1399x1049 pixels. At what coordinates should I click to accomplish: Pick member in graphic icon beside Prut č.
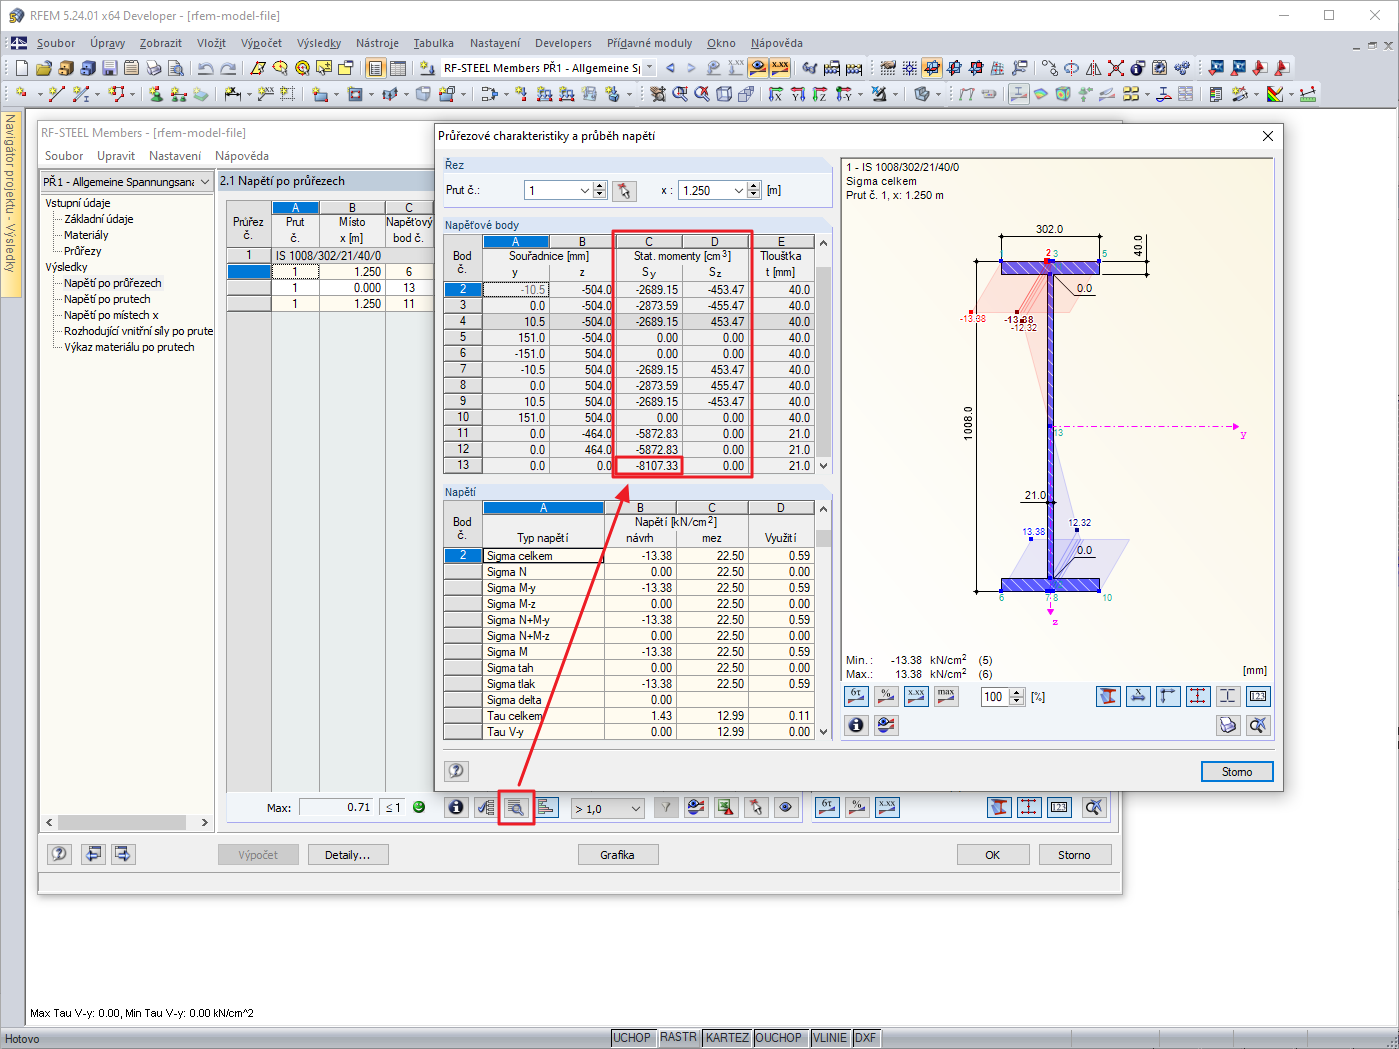coord(624,190)
